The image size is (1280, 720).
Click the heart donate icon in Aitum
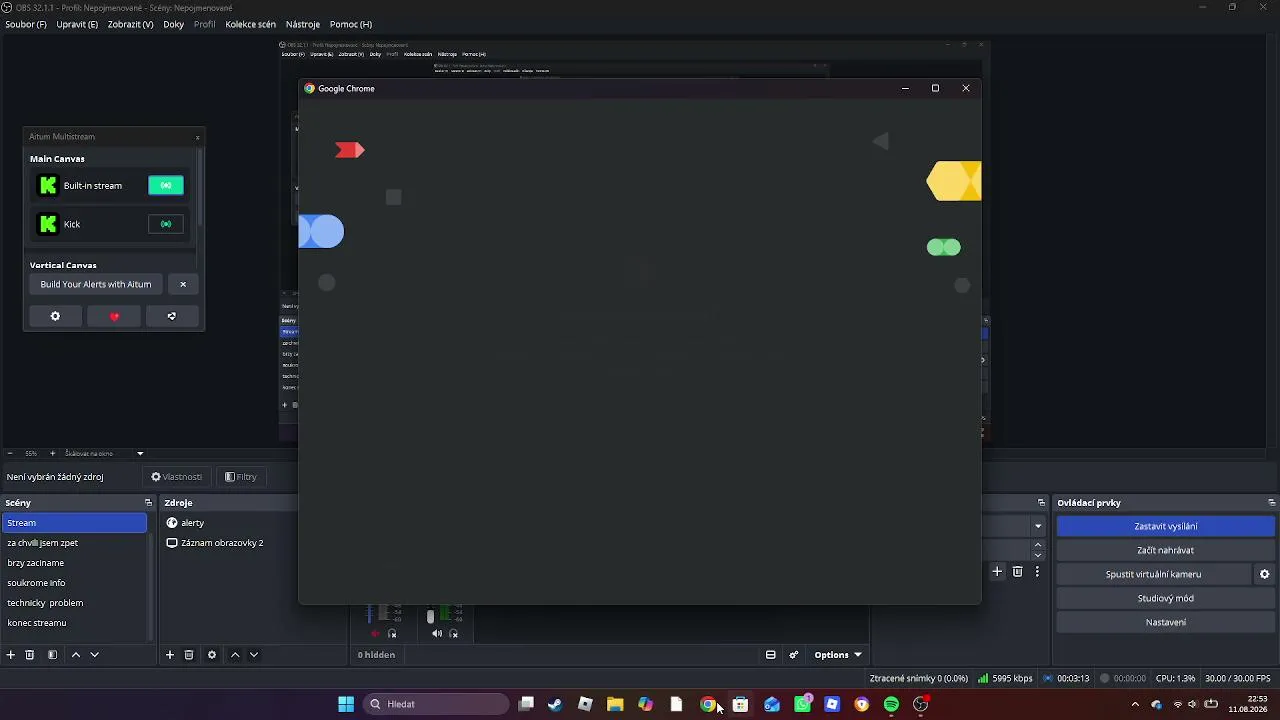point(114,316)
